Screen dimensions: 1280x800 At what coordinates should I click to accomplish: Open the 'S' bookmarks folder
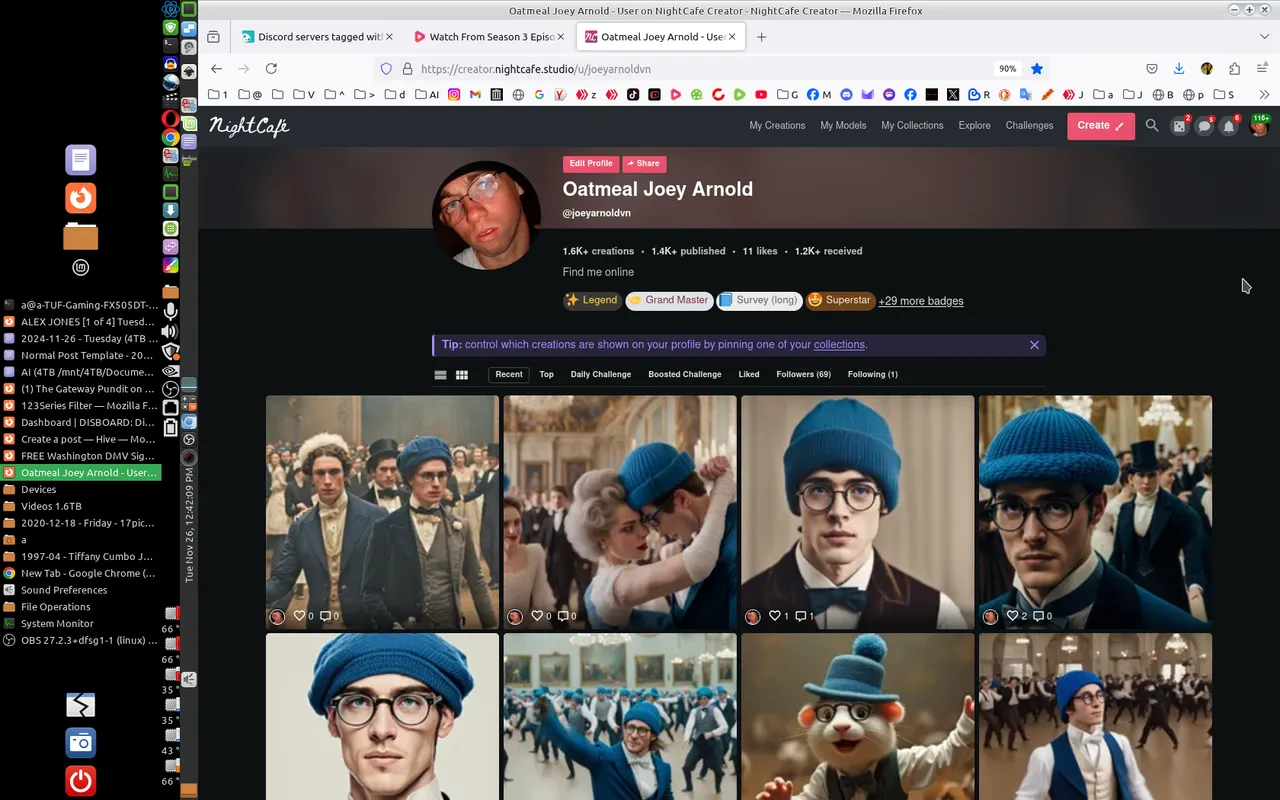click(x=1224, y=95)
